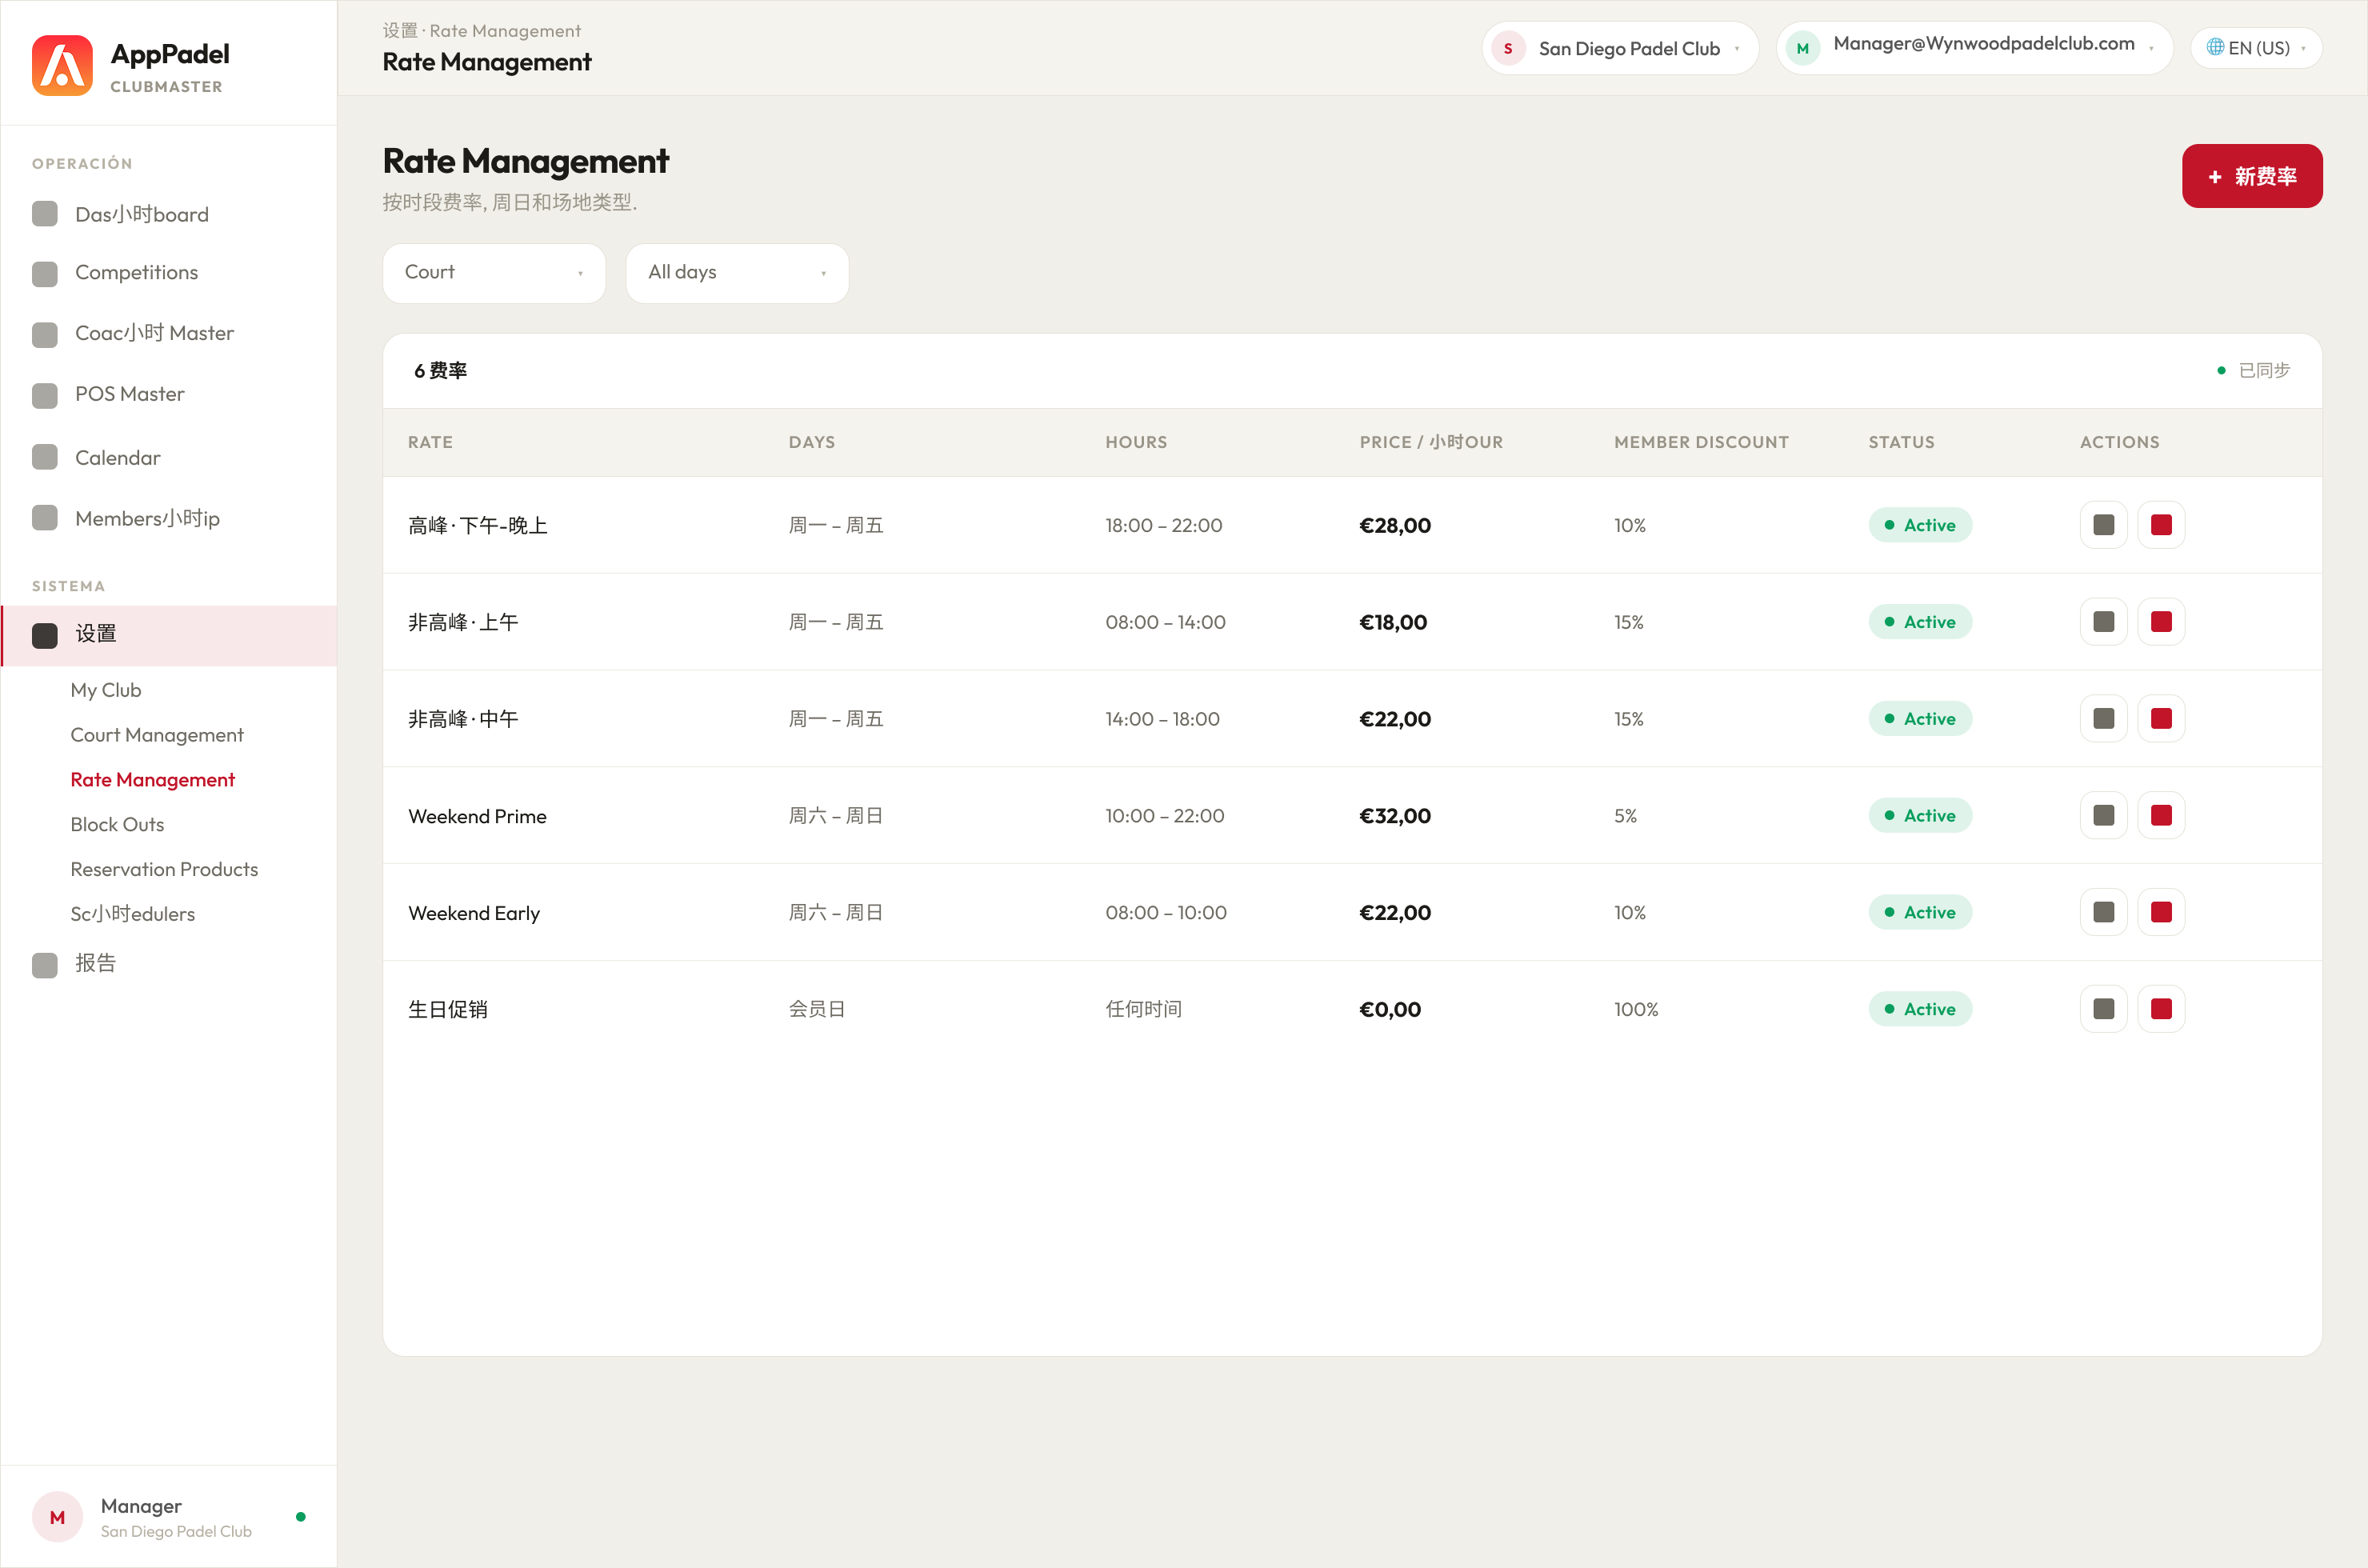The height and width of the screenshot is (1568, 2368).
Task: Edit the 高峰 · 下午-晚上 rate
Action: pyautogui.click(x=2104, y=525)
